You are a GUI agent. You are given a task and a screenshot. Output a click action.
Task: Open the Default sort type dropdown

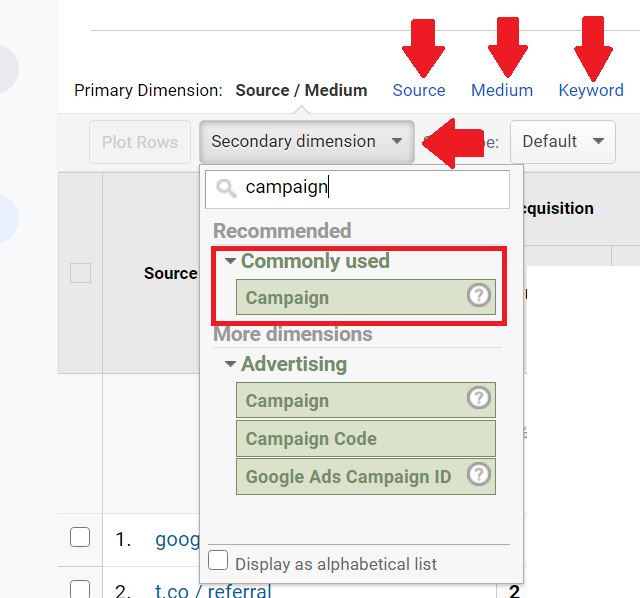pos(562,142)
